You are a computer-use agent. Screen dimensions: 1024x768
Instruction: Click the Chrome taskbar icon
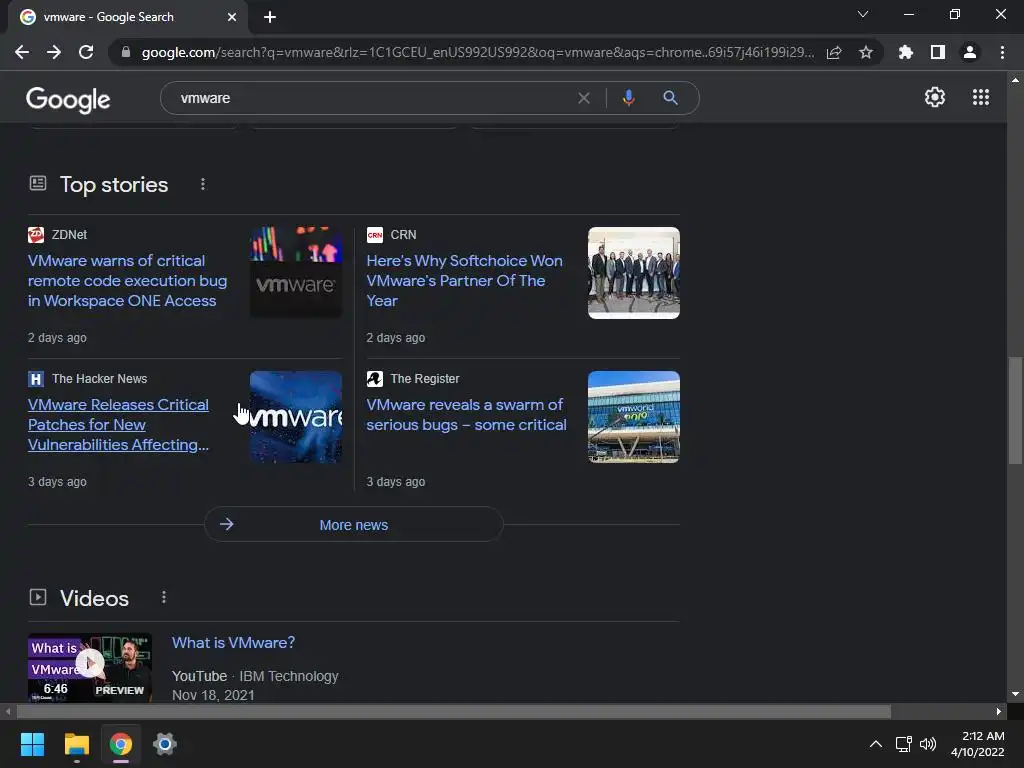tap(120, 744)
